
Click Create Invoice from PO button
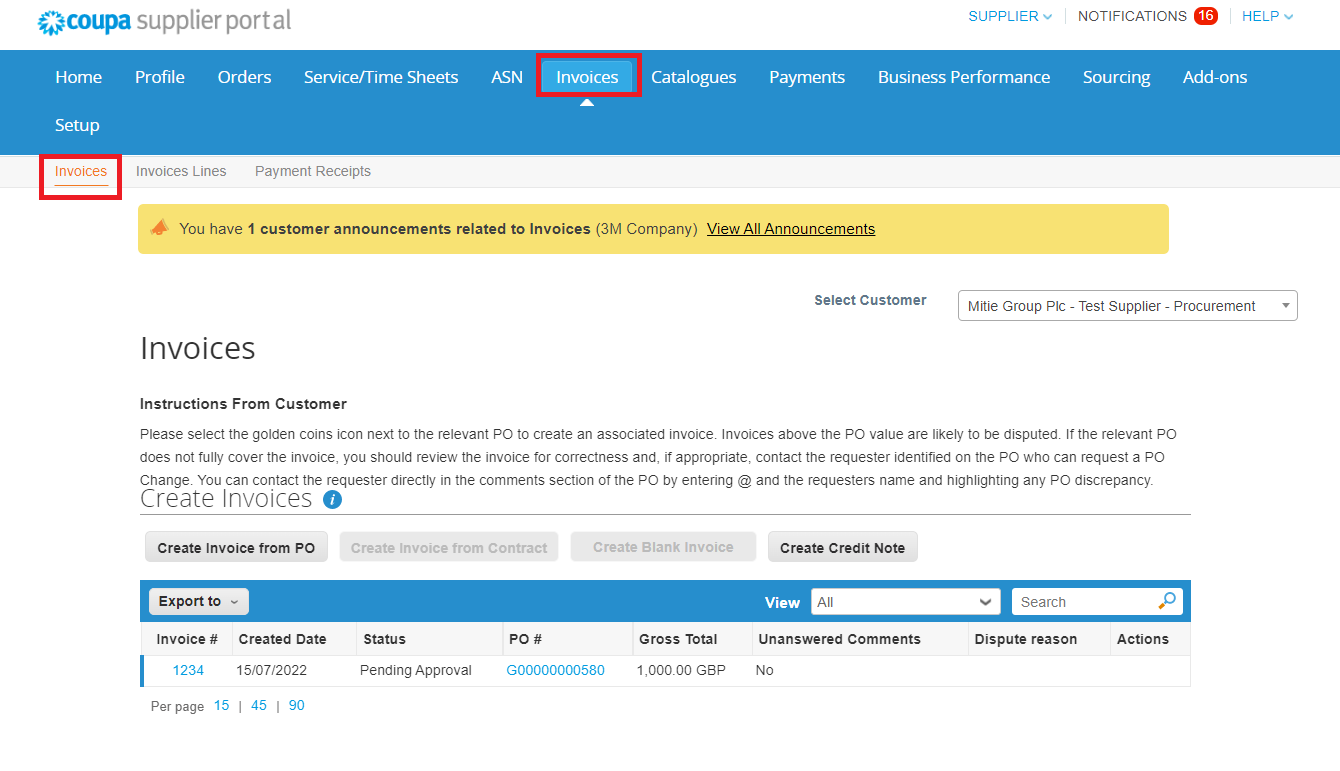pos(236,548)
